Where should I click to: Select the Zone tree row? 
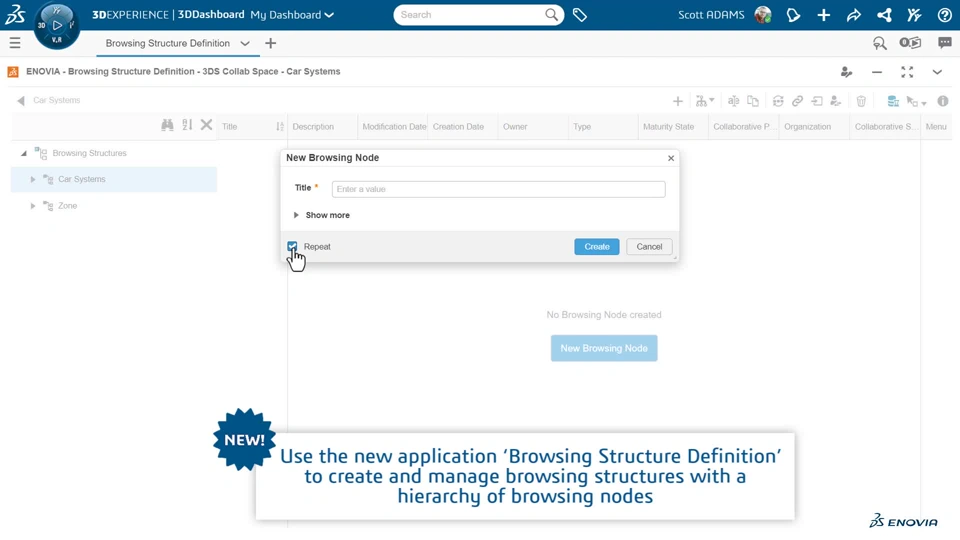(114, 206)
